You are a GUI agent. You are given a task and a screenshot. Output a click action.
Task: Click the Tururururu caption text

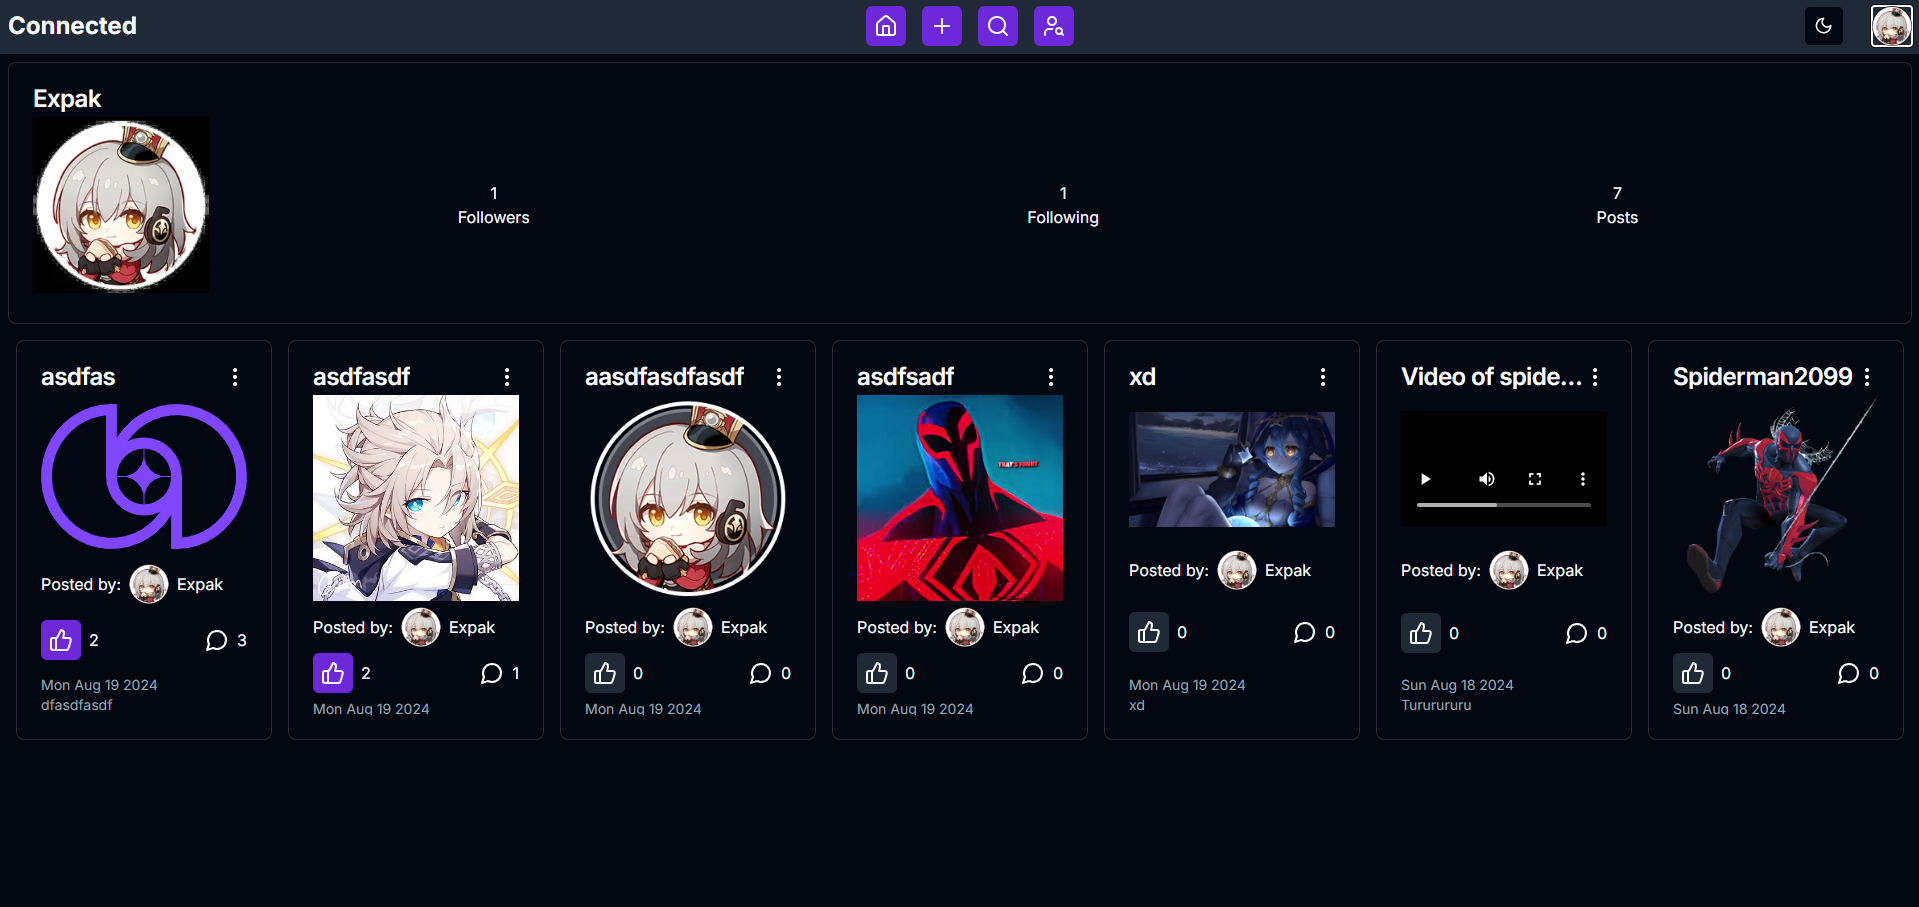tap(1436, 705)
